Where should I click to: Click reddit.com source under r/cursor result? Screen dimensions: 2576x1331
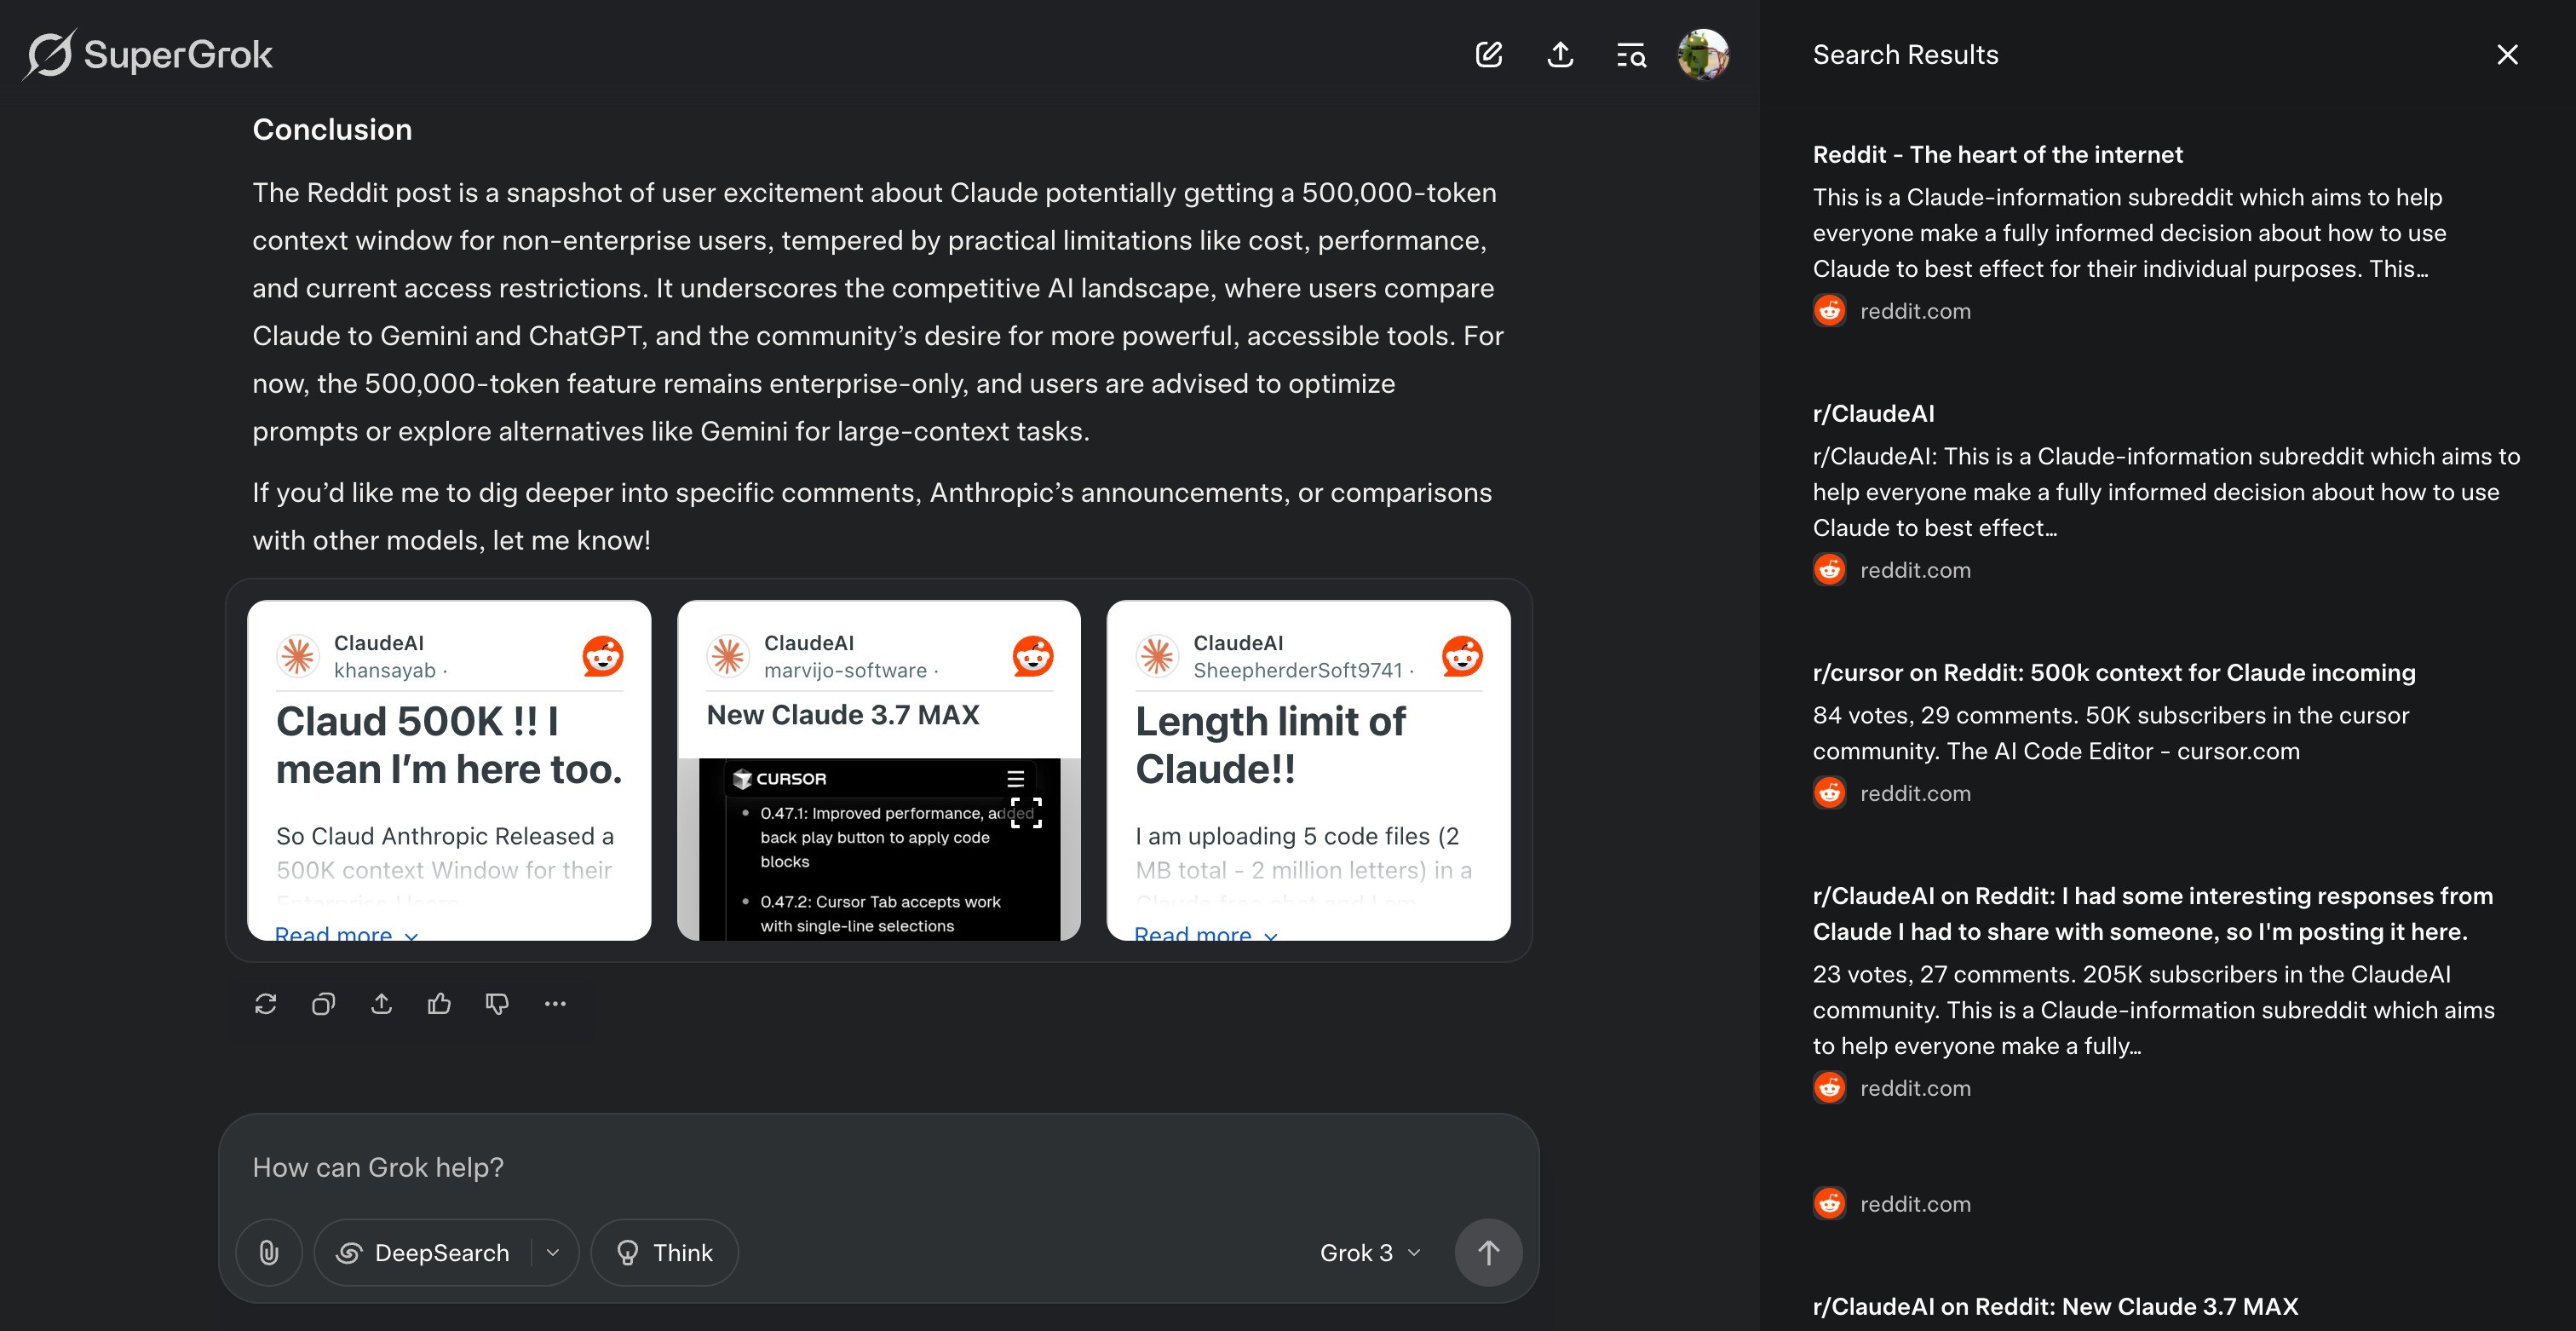[1892, 793]
